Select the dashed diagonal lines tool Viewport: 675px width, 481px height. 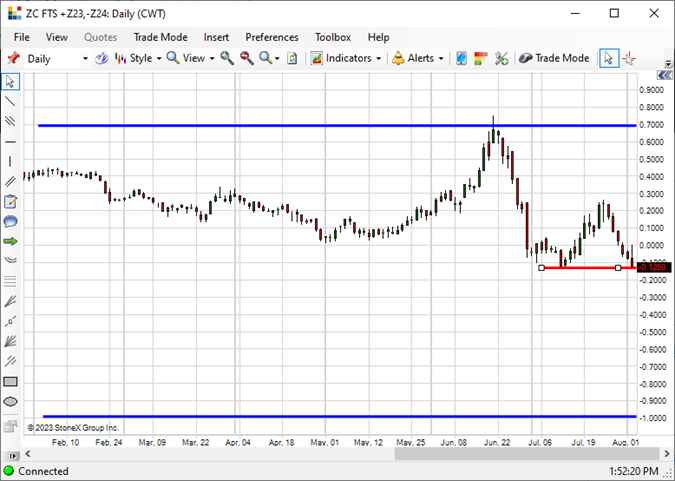10,361
